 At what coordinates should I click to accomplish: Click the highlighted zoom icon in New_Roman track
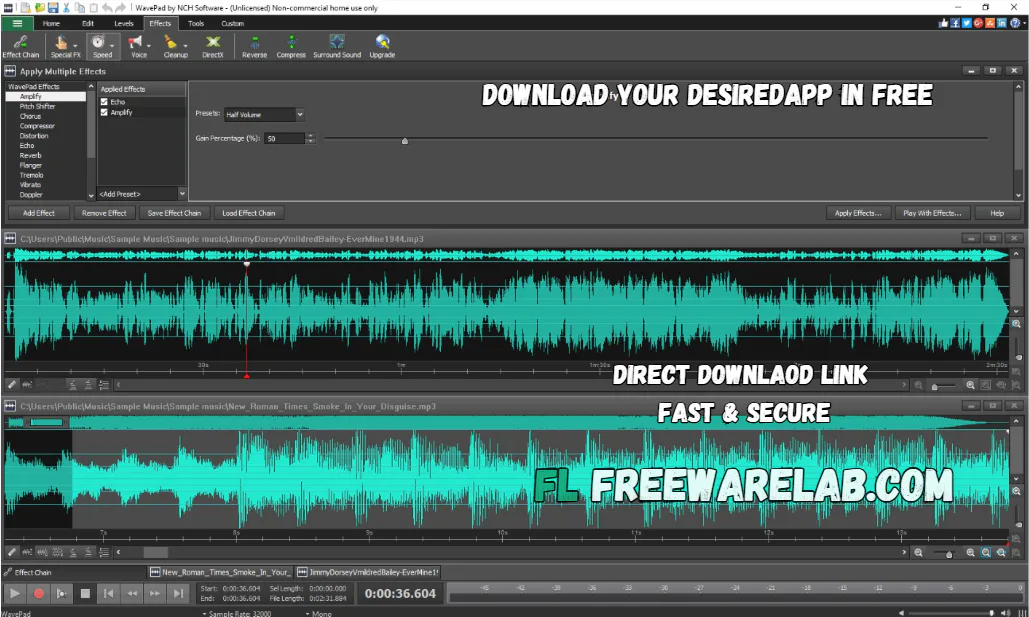(x=986, y=553)
